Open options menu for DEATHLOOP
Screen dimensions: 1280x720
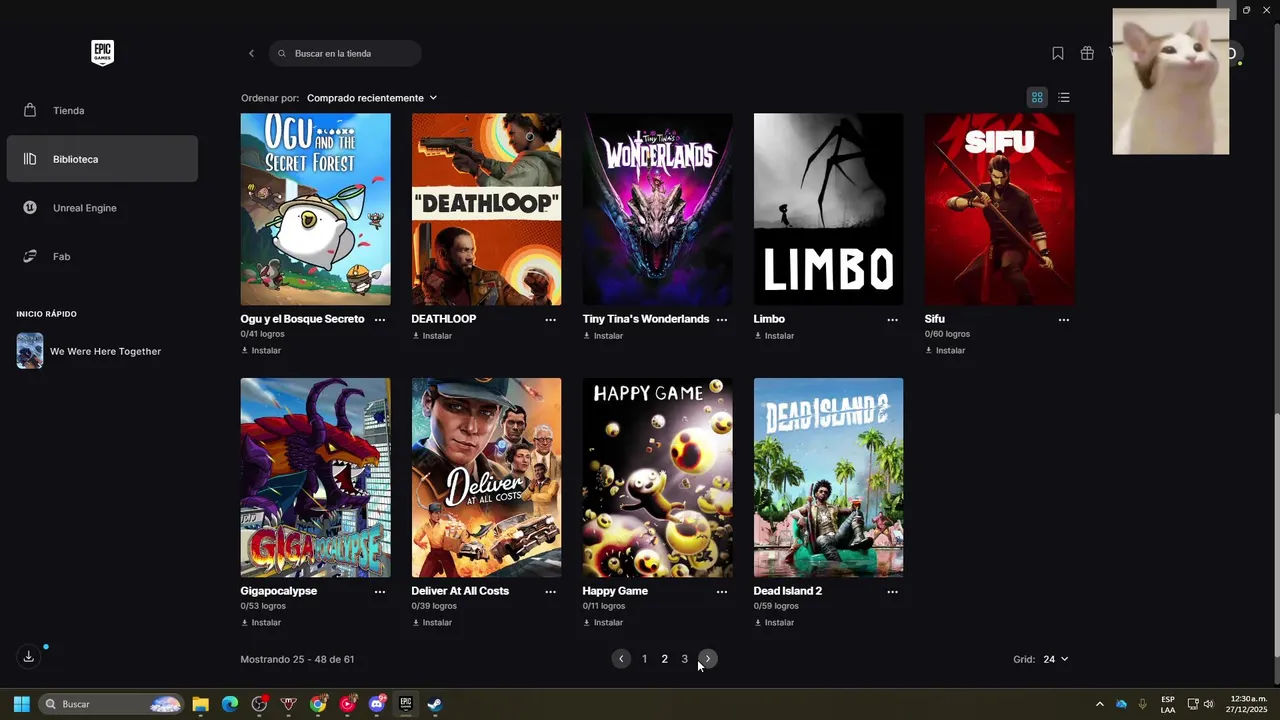(551, 320)
